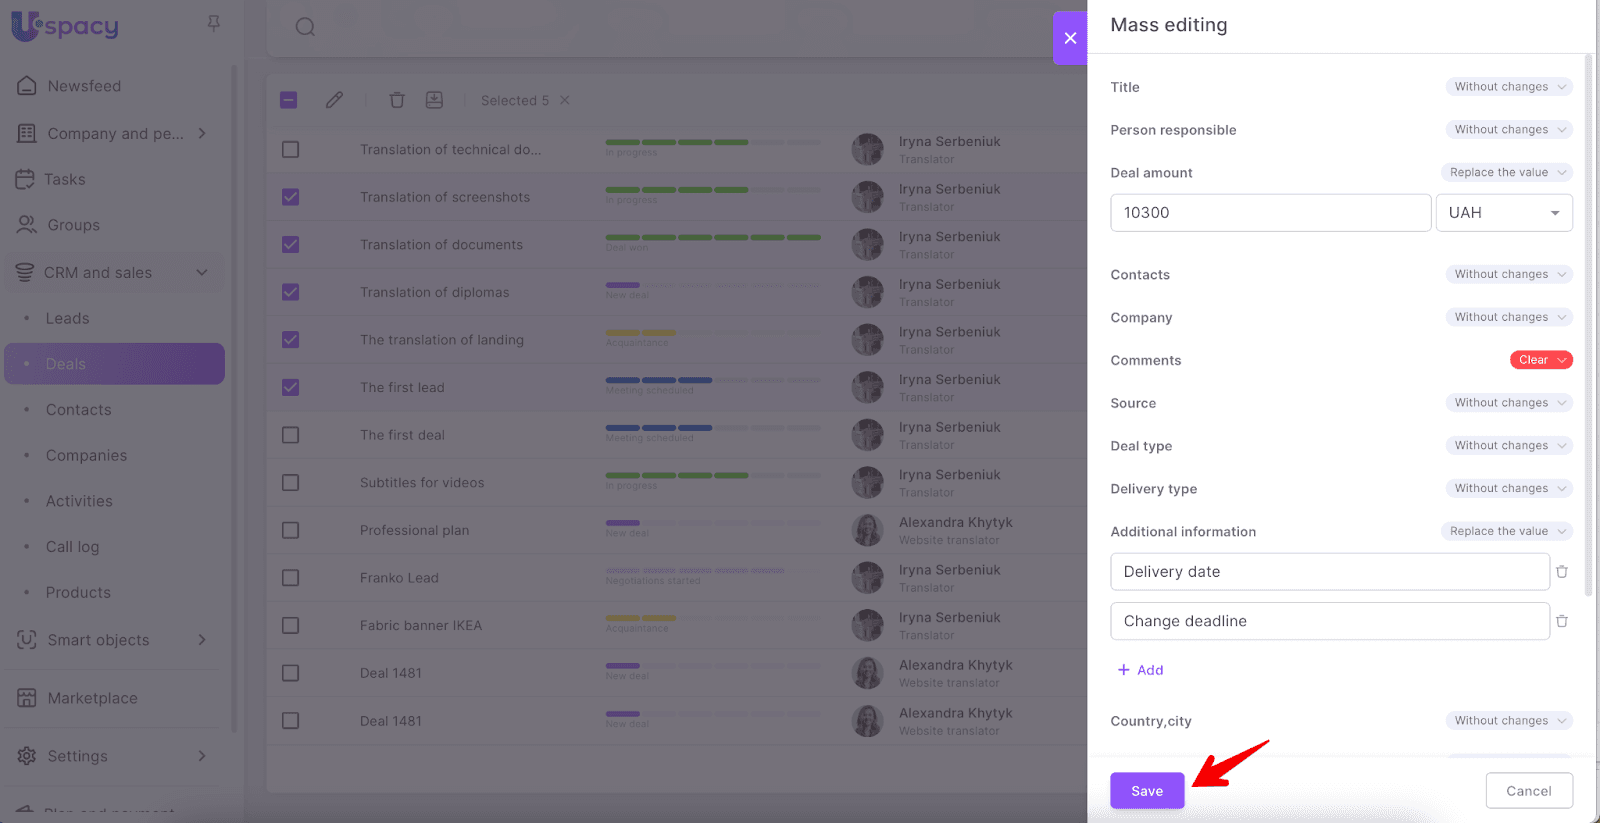Open Contacts in the CRM sidebar

[x=78, y=410]
